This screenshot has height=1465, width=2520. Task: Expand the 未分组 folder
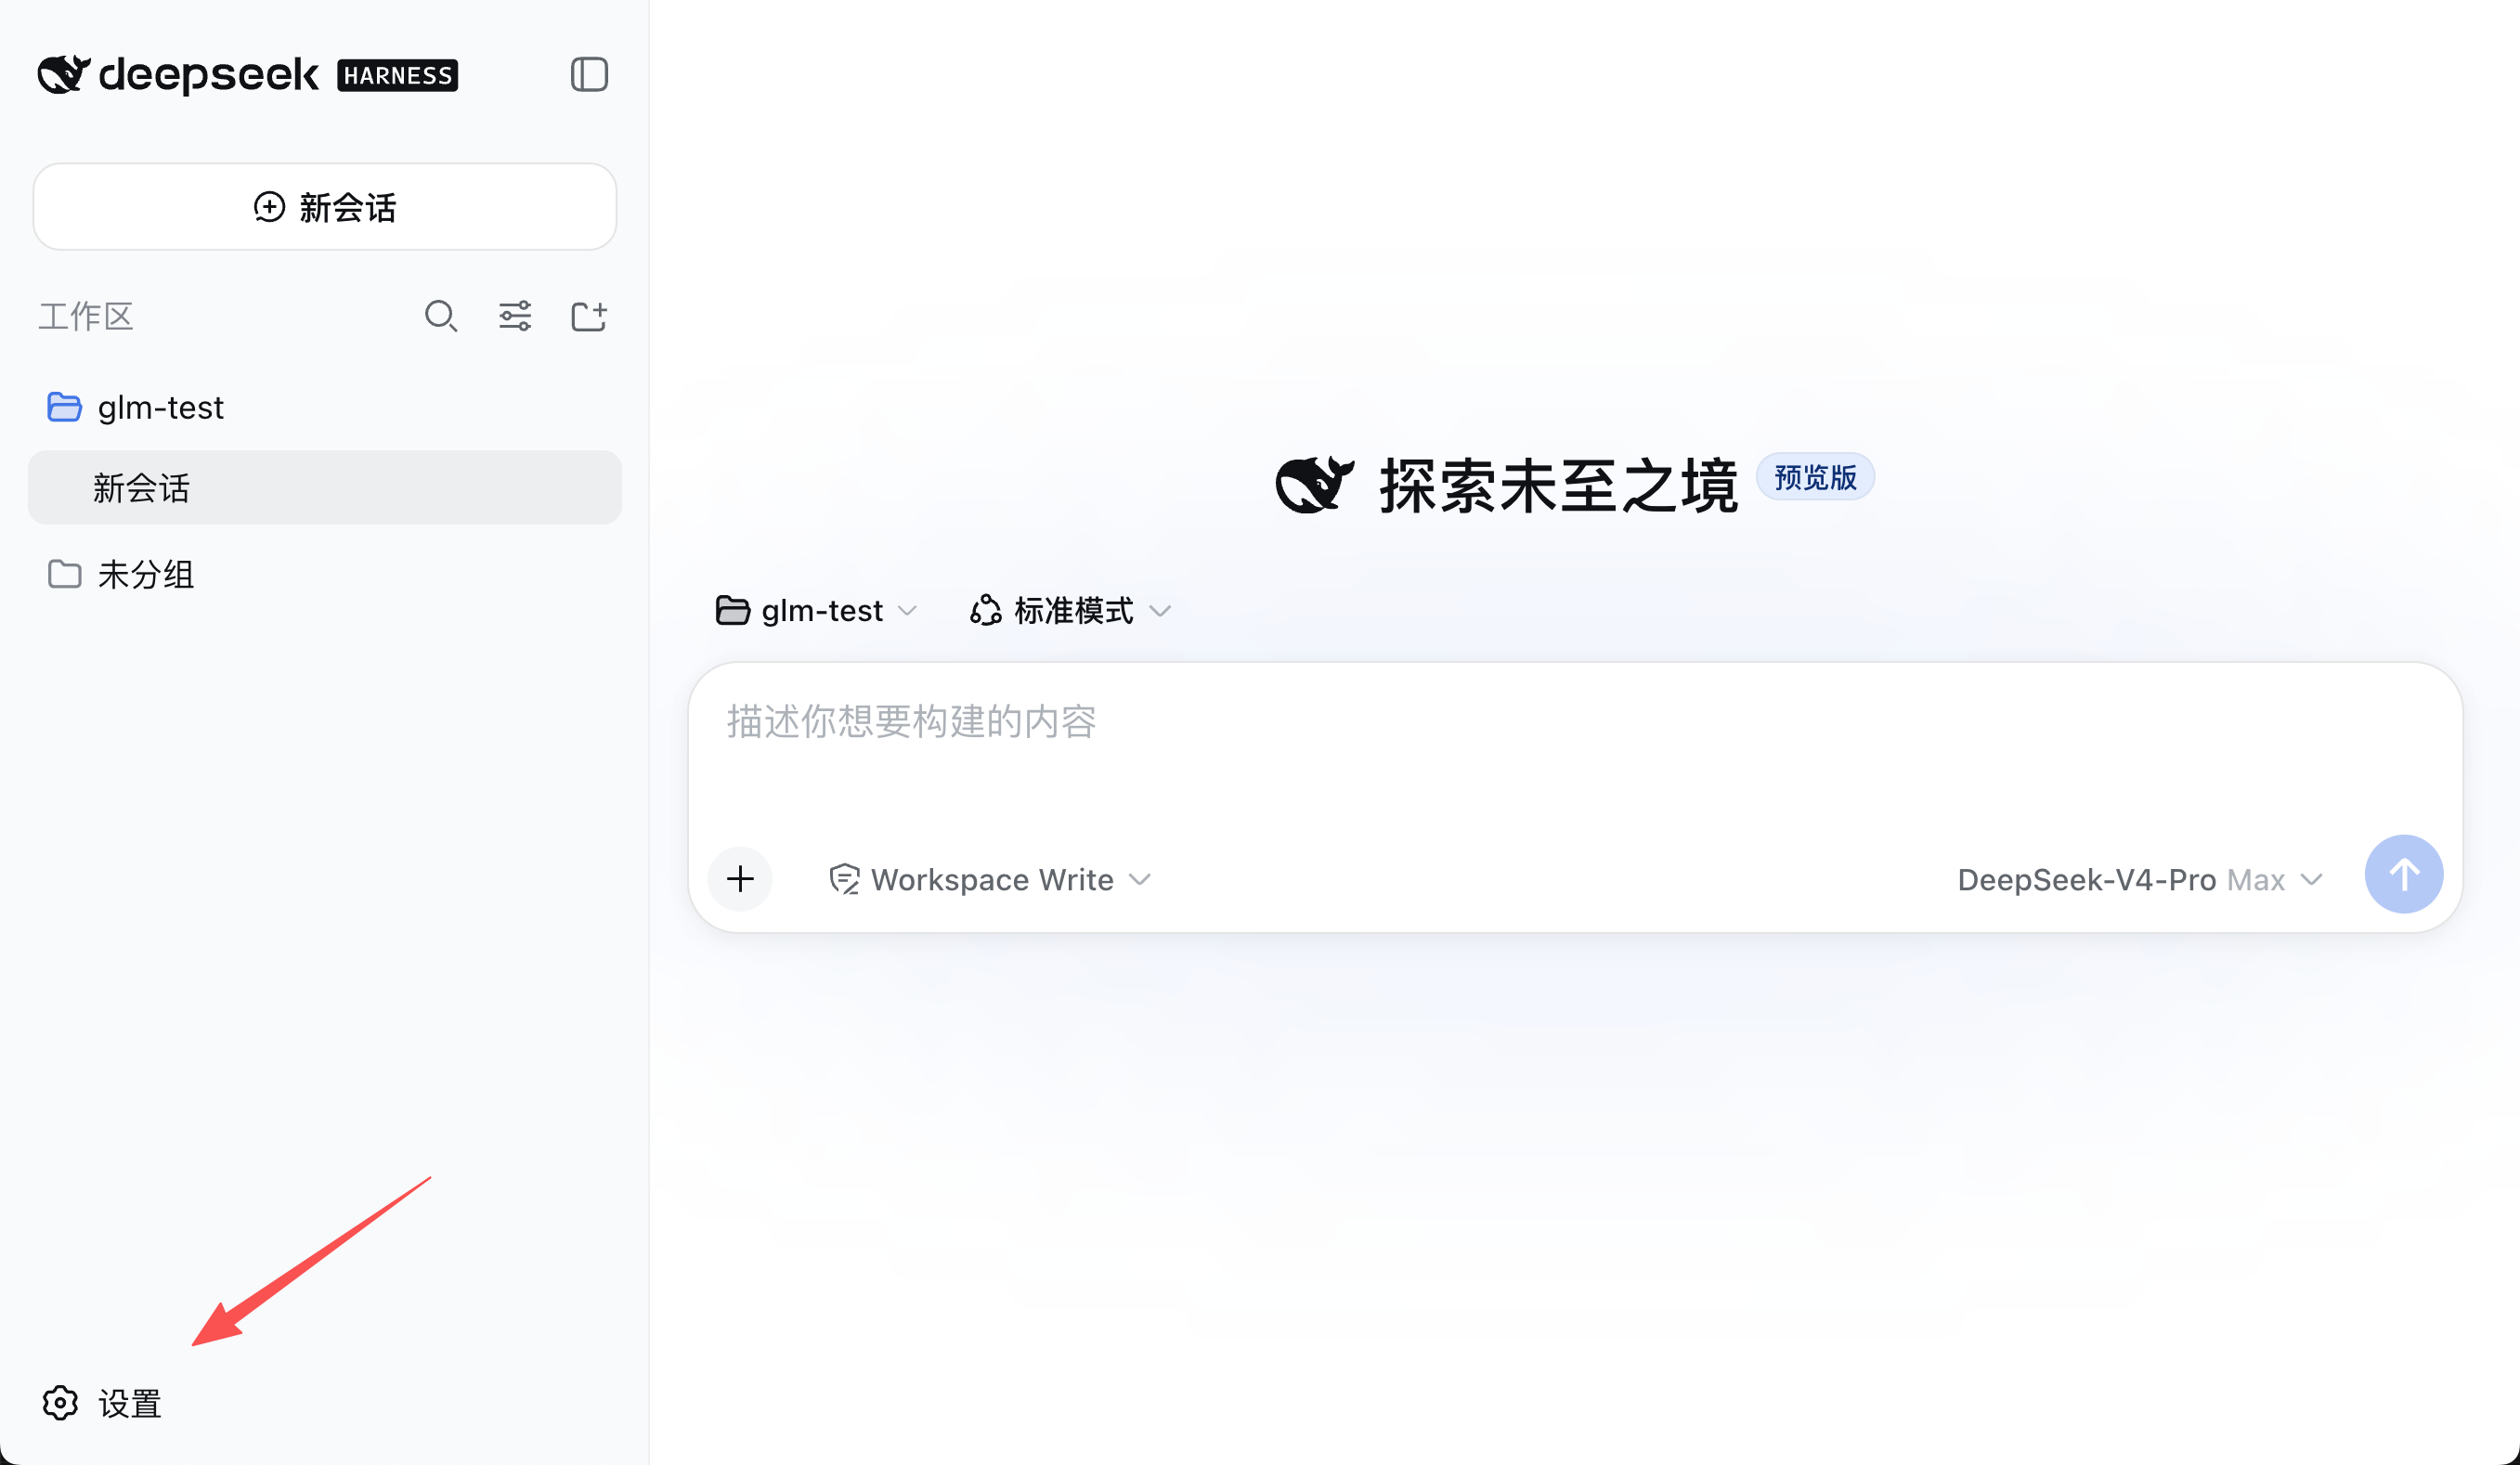(325, 574)
